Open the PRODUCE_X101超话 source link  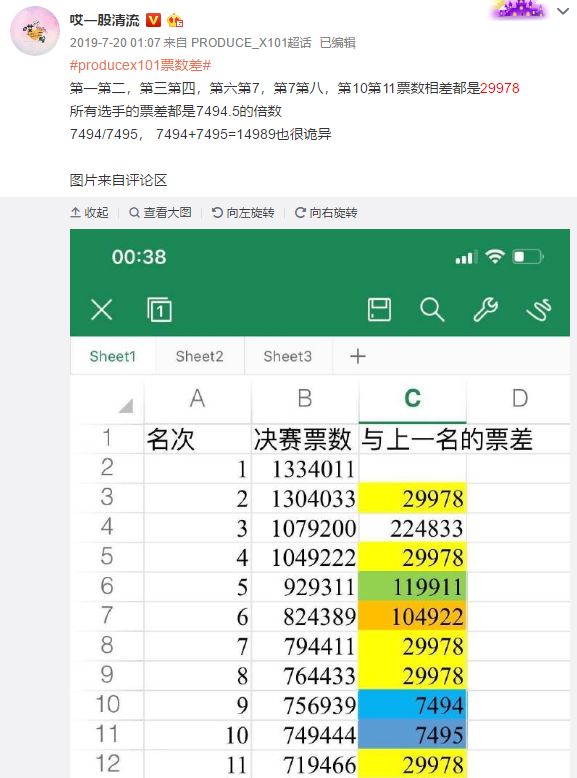coord(251,43)
